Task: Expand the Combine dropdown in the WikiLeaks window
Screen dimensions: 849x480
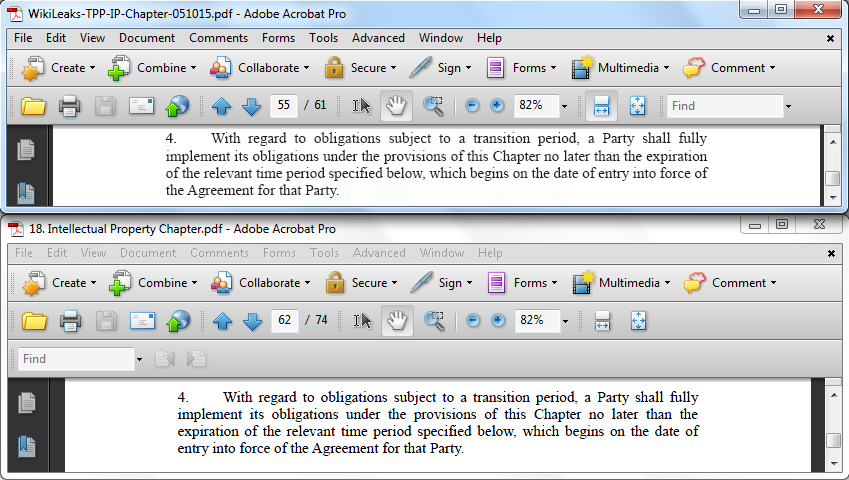Action: (x=193, y=68)
